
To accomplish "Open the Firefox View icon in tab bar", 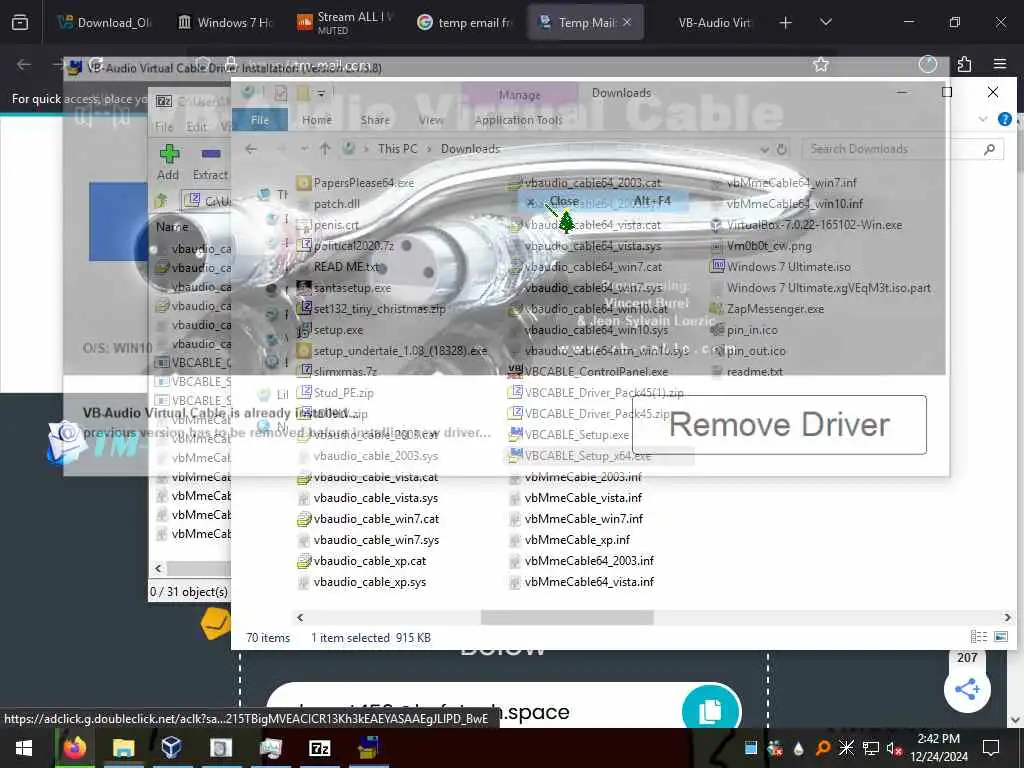I will (x=20, y=23).
